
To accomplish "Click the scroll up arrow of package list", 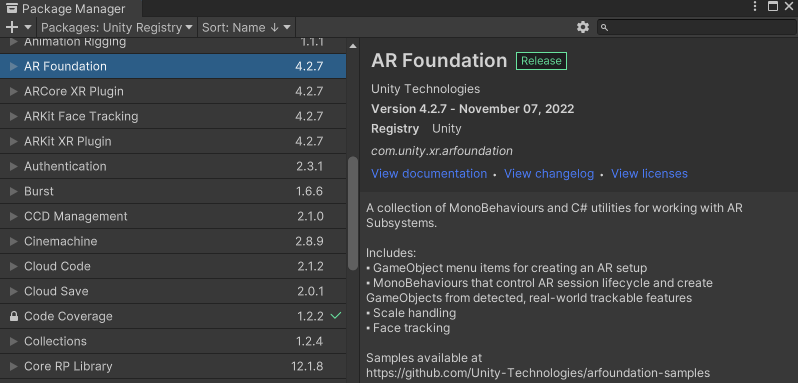I will (353, 46).
